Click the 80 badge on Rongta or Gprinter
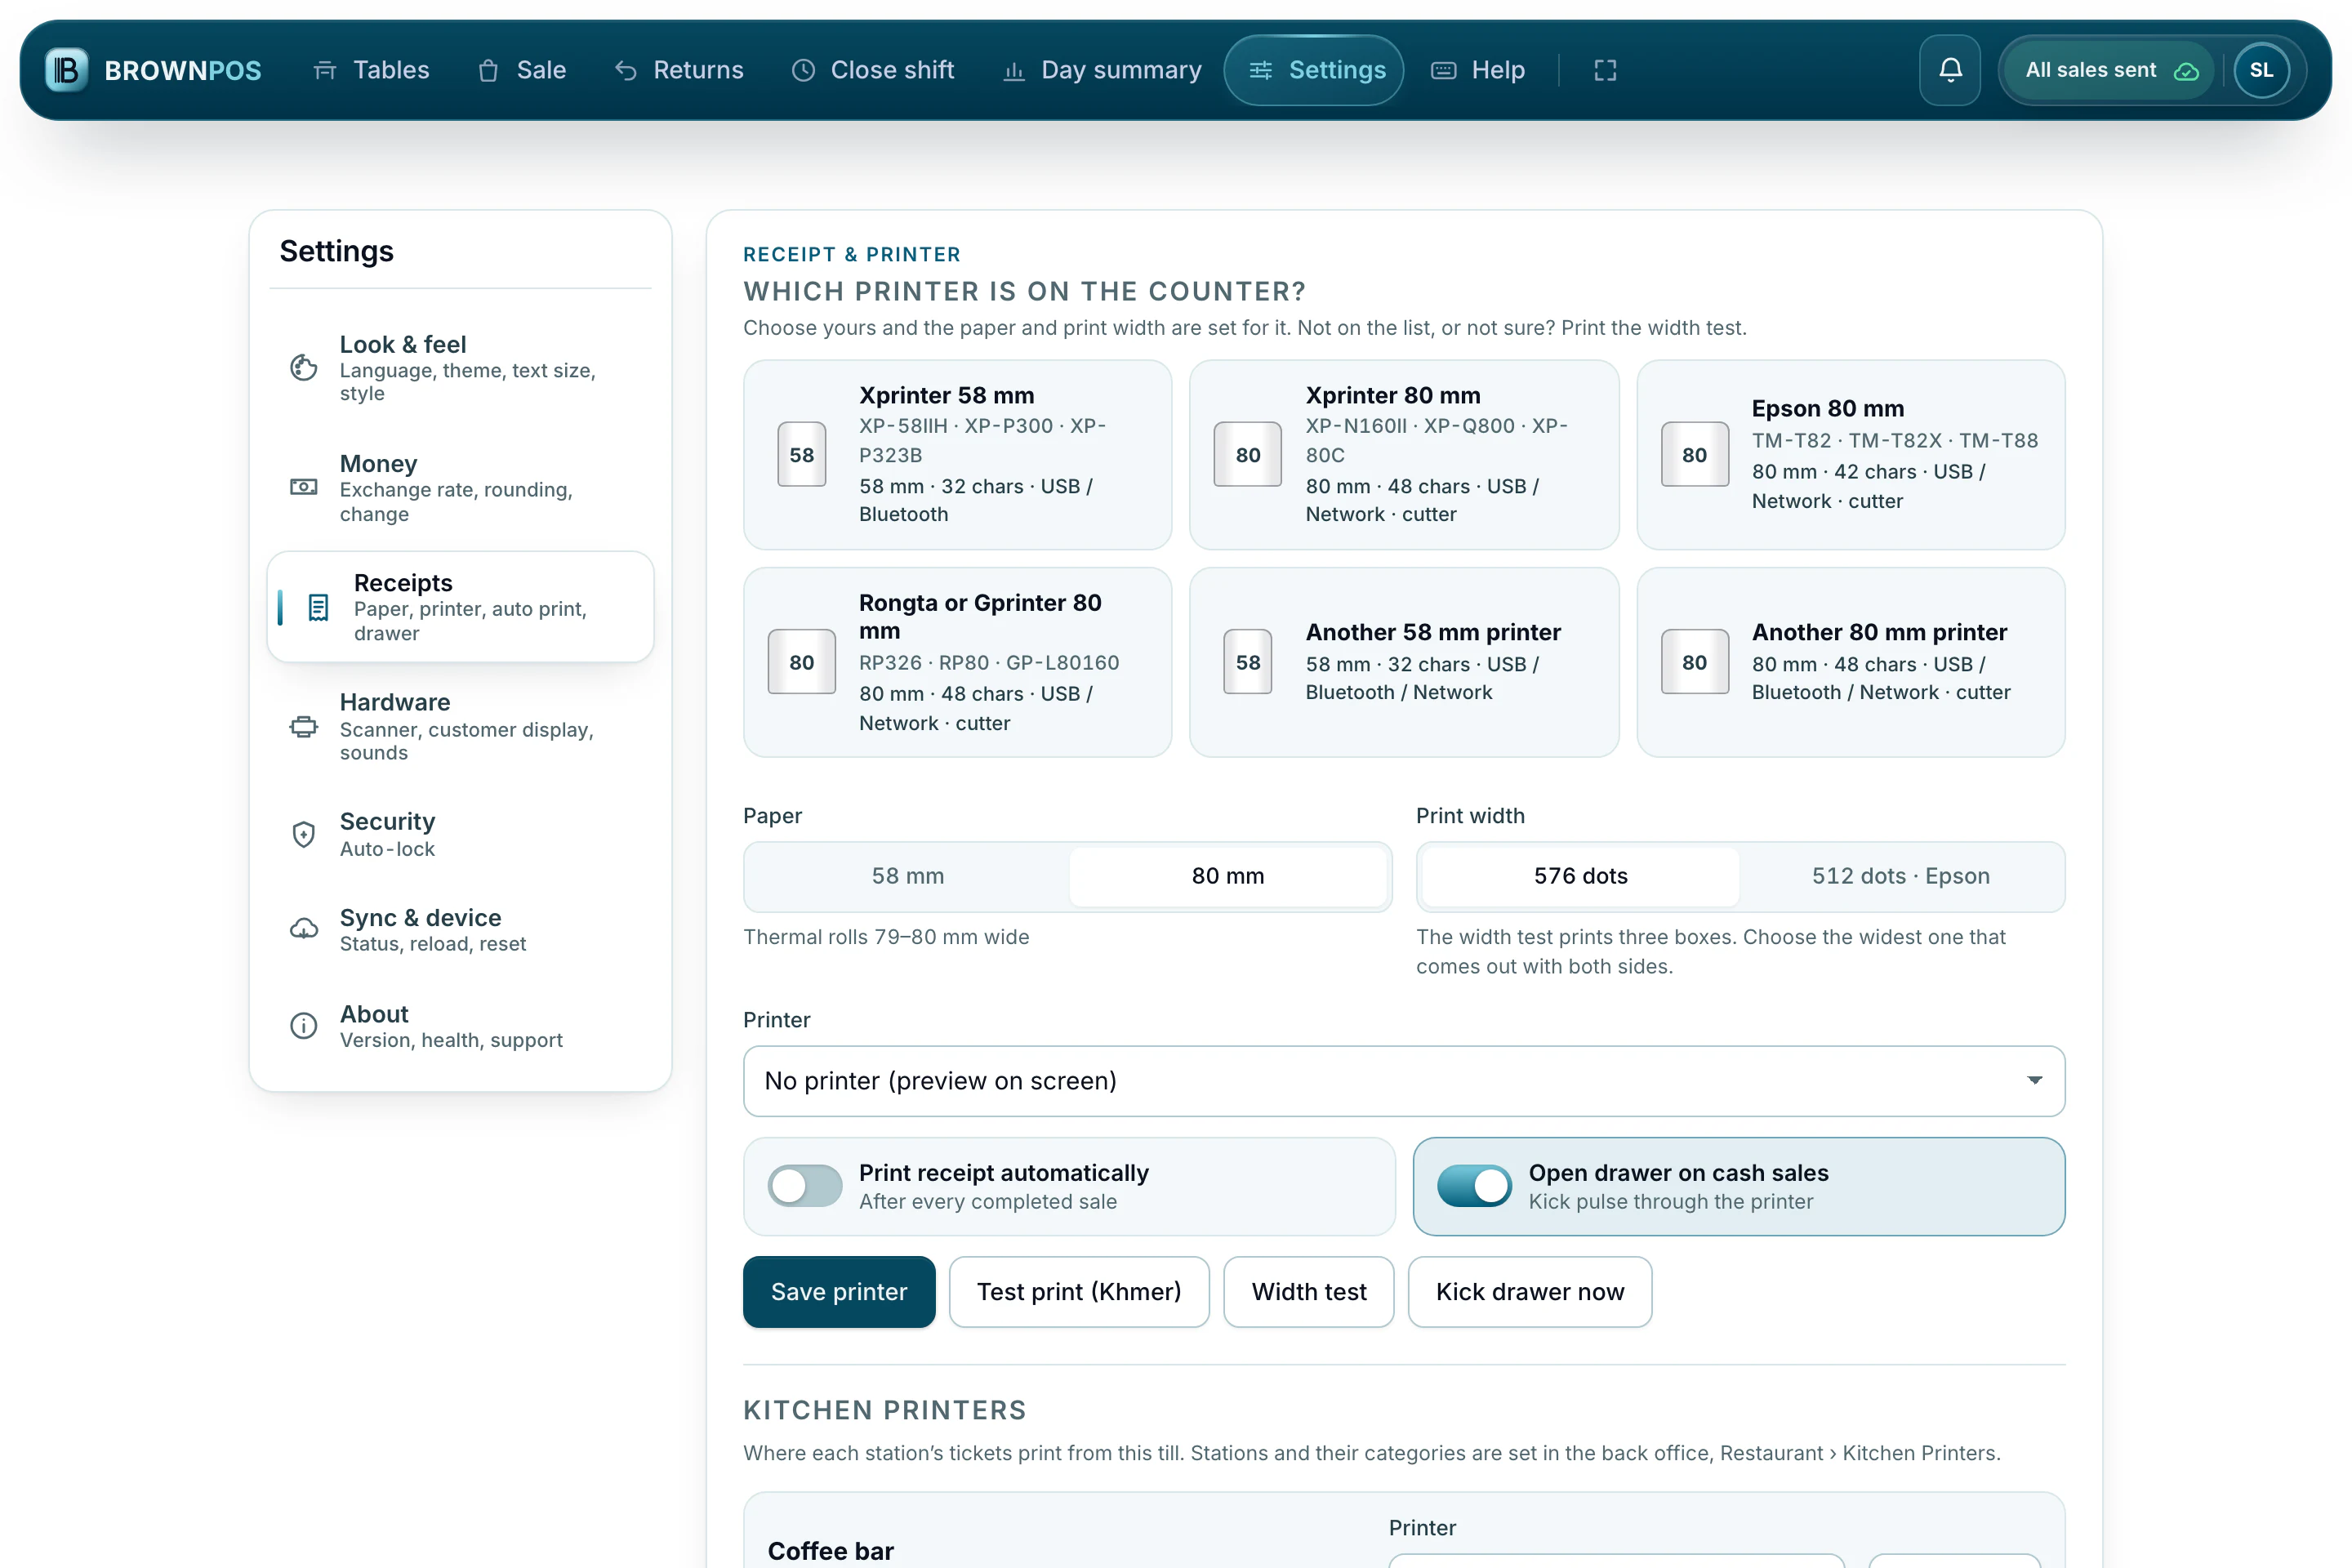 point(802,662)
